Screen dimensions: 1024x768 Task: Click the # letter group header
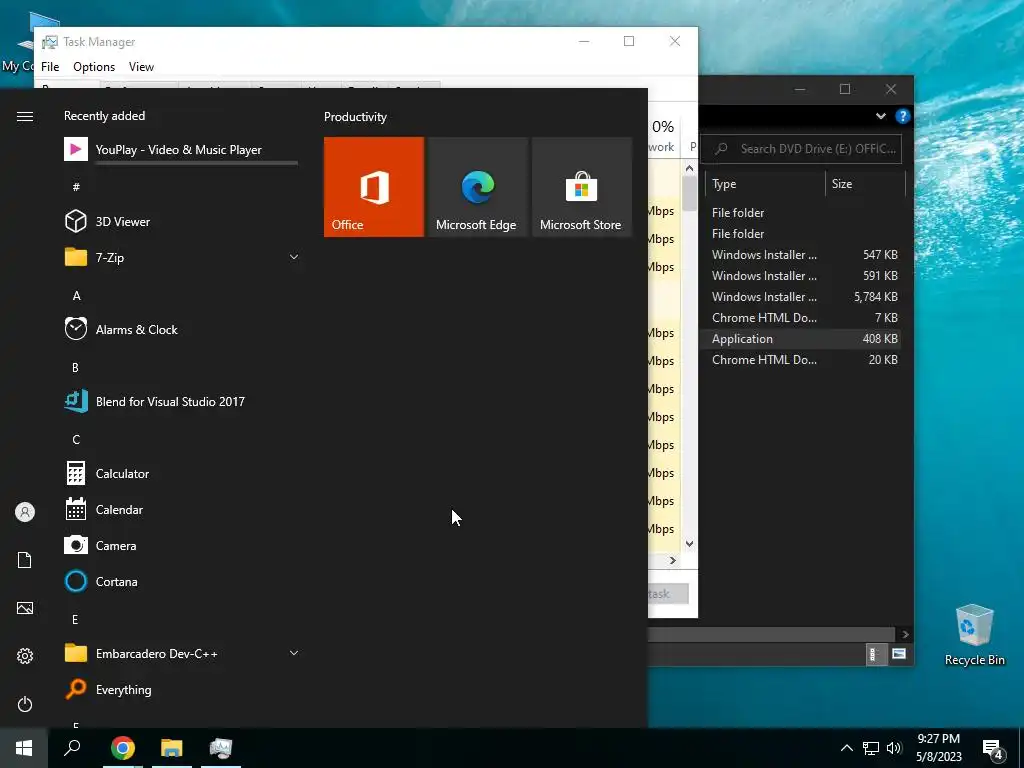tap(76, 187)
